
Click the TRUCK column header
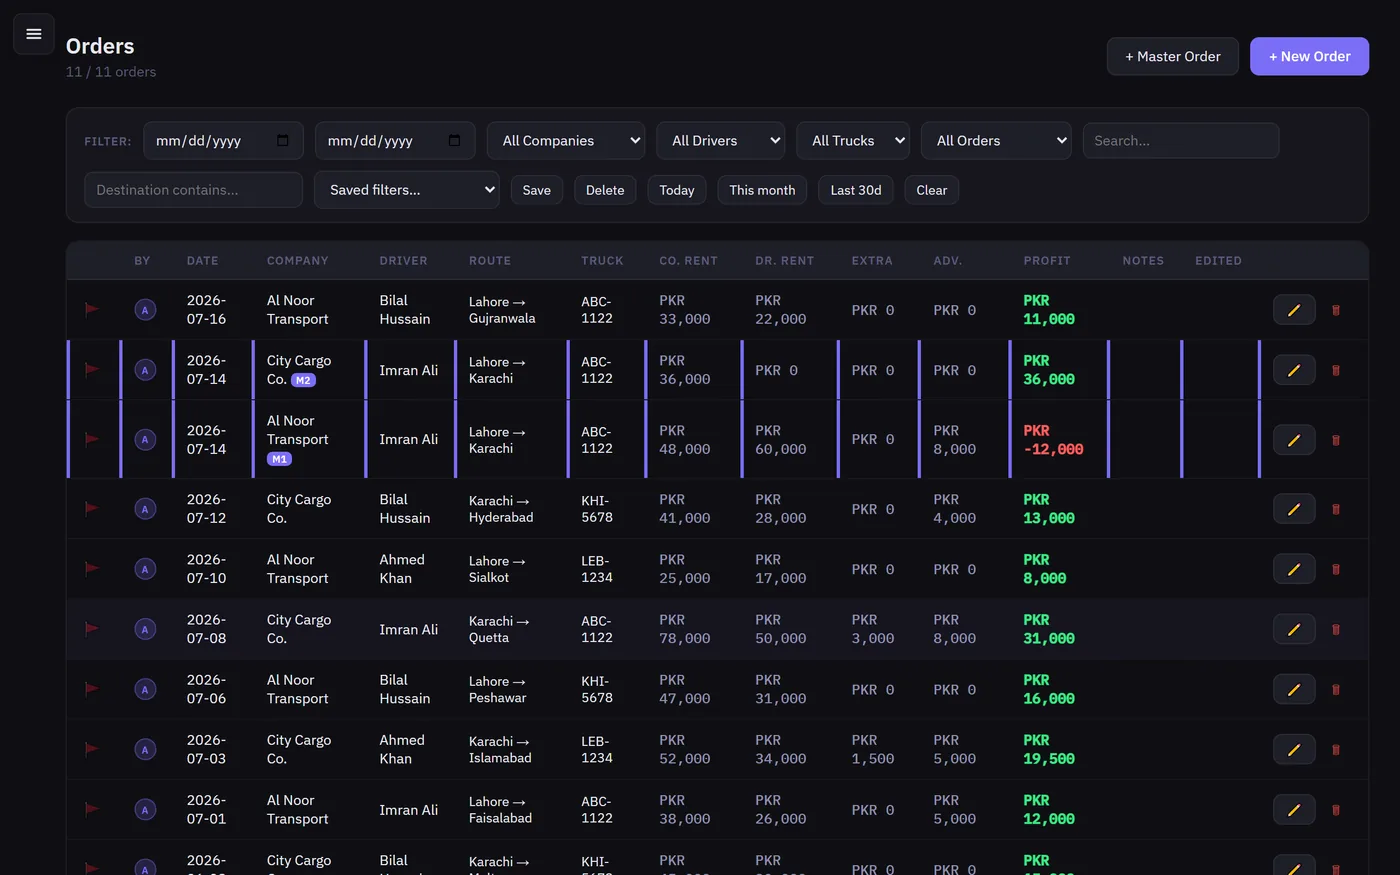click(x=602, y=261)
